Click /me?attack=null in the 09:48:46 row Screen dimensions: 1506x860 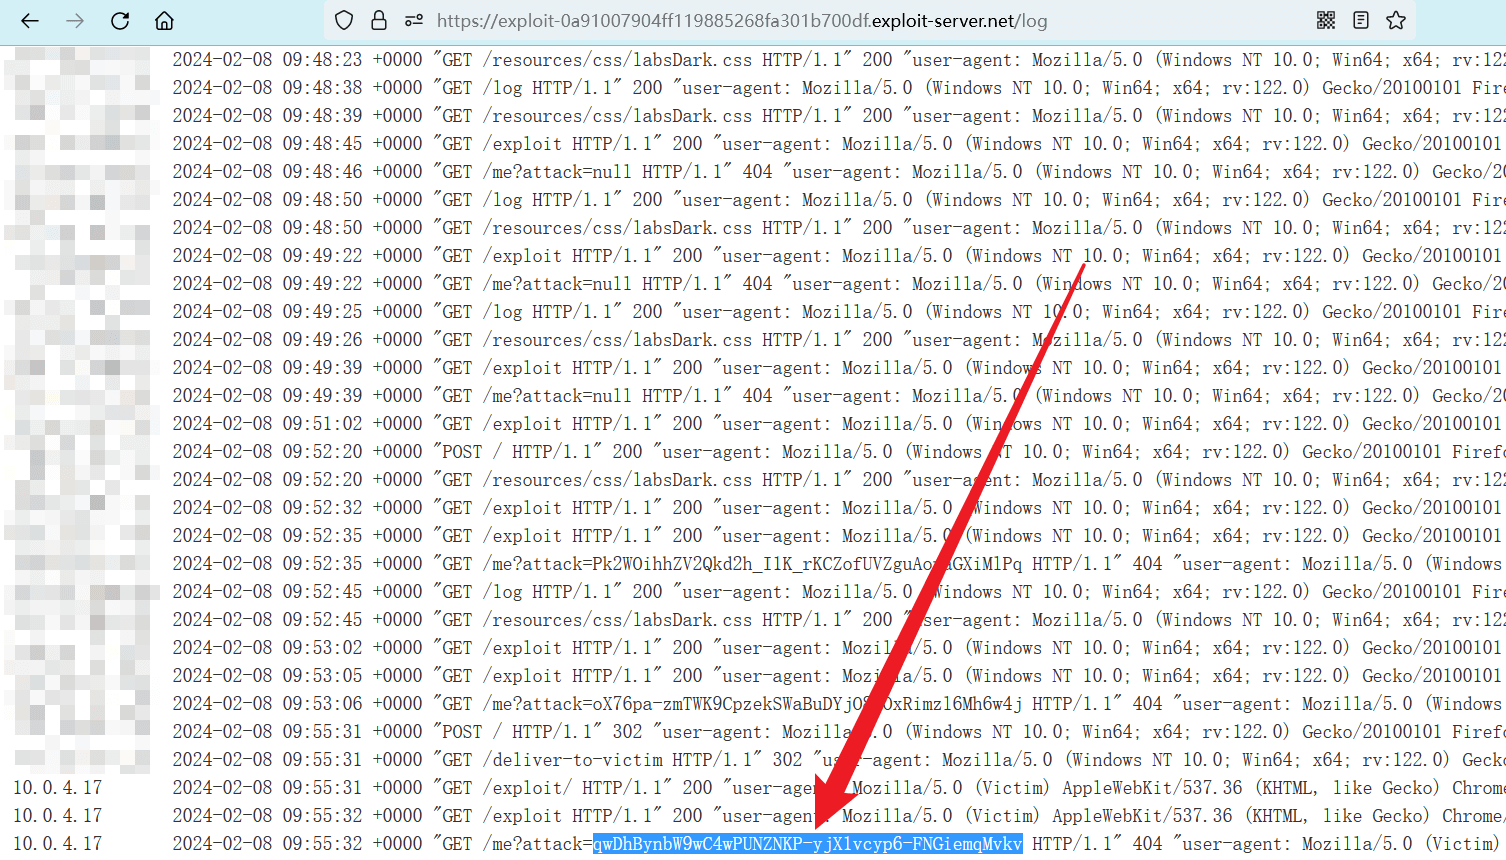(557, 172)
